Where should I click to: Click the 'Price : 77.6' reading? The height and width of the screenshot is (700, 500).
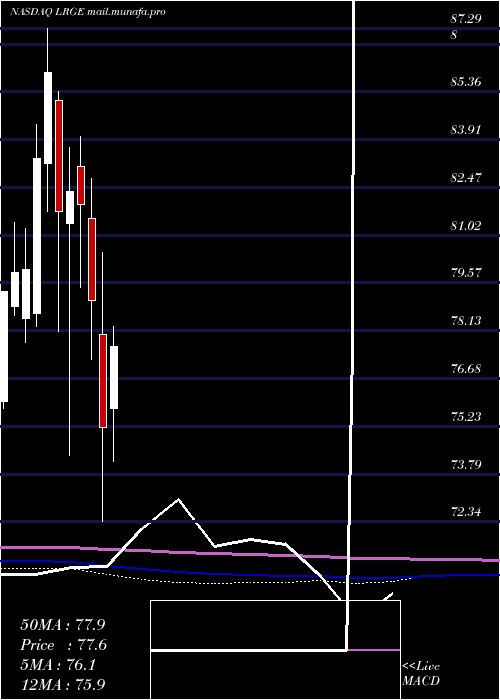click(x=63, y=645)
